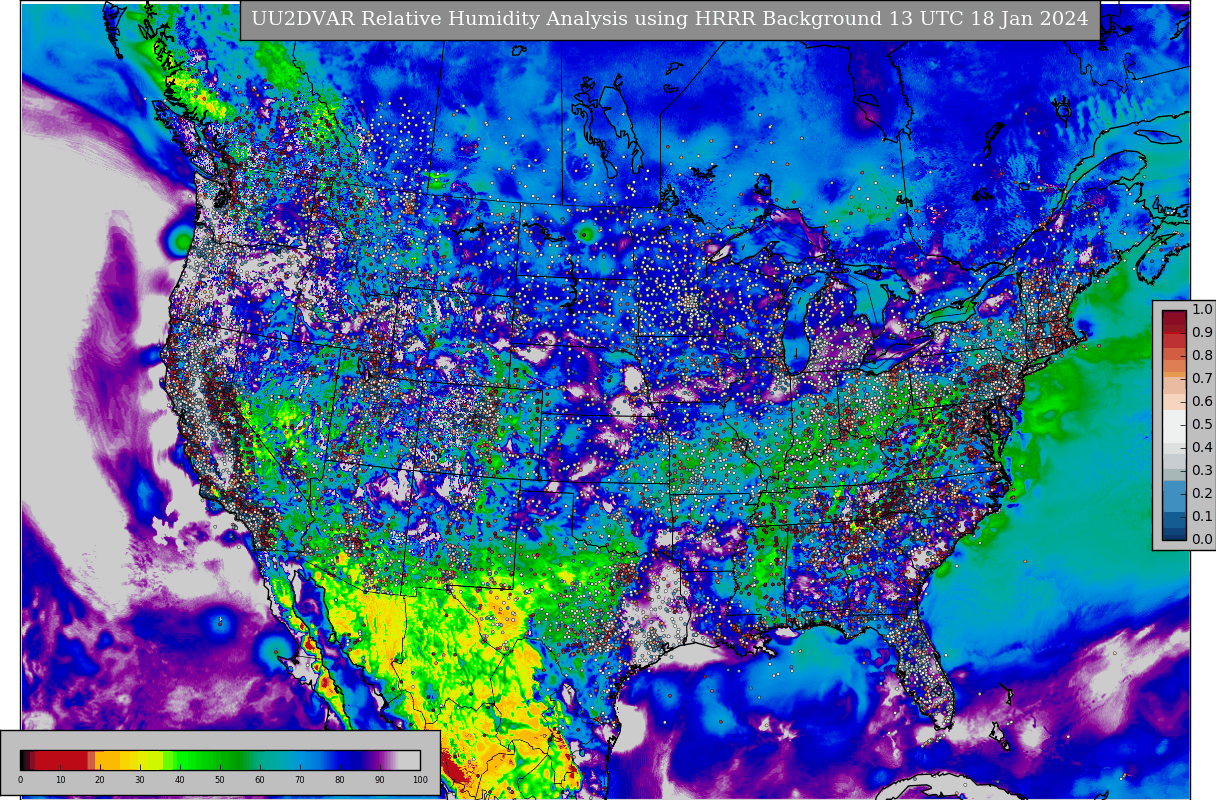Click the 20 tick on humidity colorbar
Image resolution: width=1216 pixels, height=800 pixels.
click(x=100, y=780)
